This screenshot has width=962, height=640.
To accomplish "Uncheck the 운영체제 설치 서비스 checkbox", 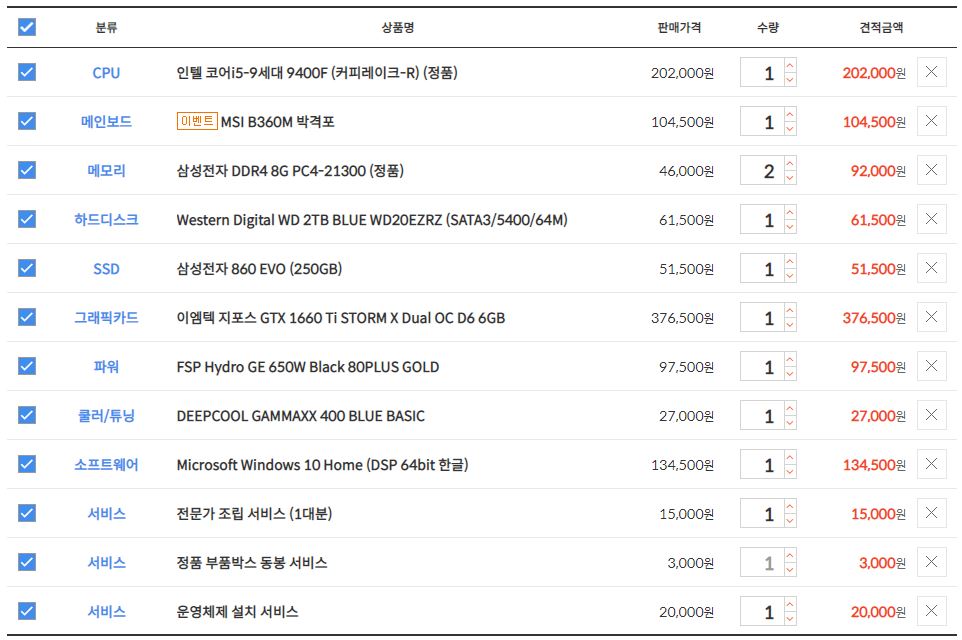I will tap(27, 611).
